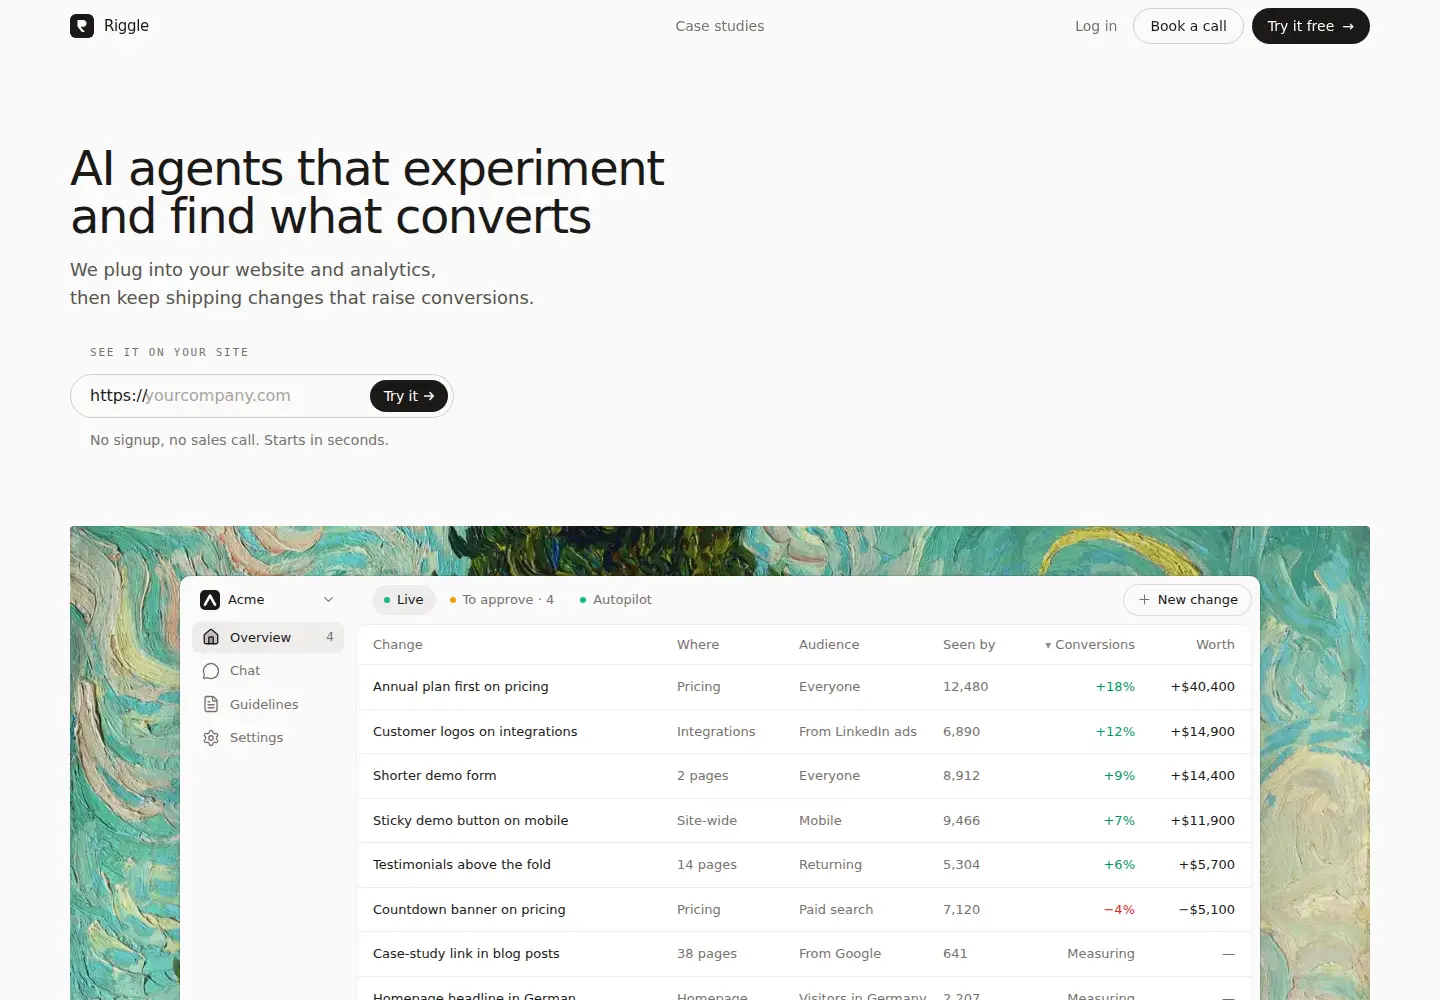Click the +$40,400 worth value
The image size is (1440, 1000).
coord(1203,687)
